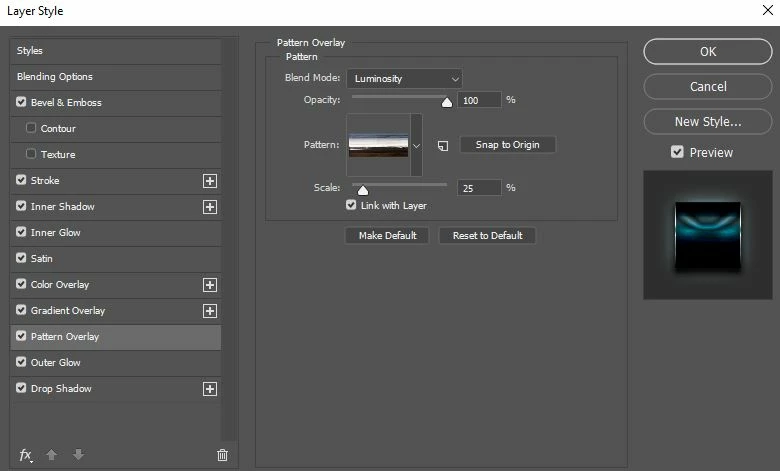This screenshot has height=471, width=780.
Task: Uncheck the Inner Shadow checkbox
Action: (x=21, y=206)
